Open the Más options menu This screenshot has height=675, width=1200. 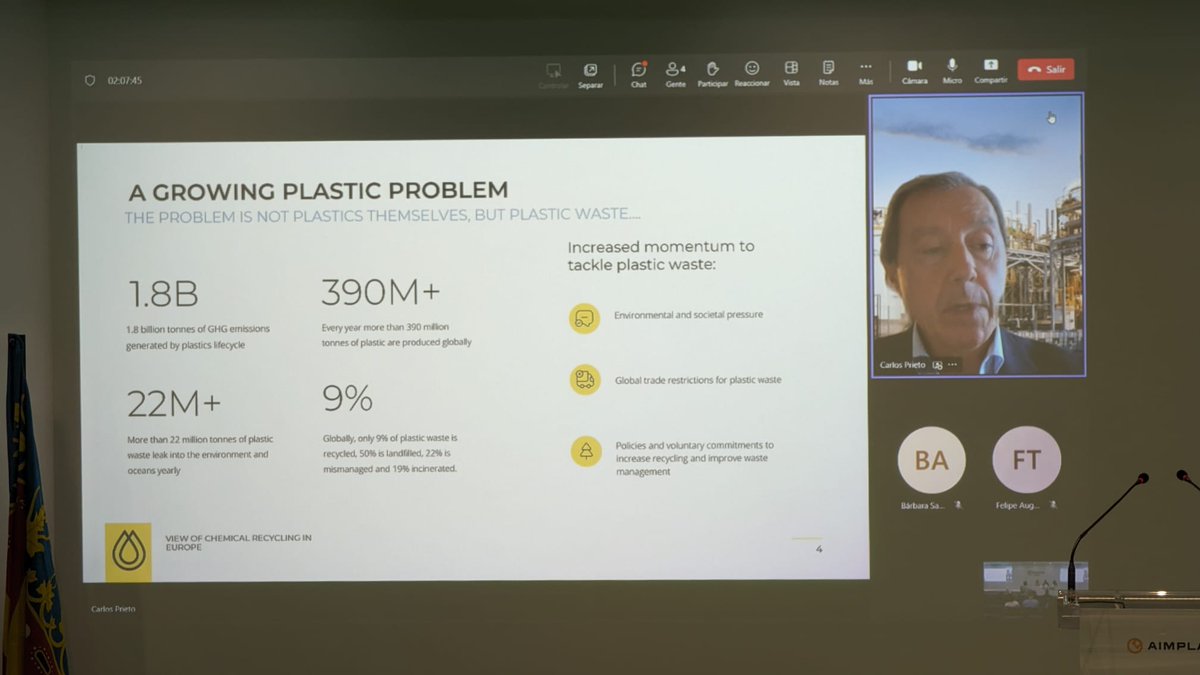[866, 74]
